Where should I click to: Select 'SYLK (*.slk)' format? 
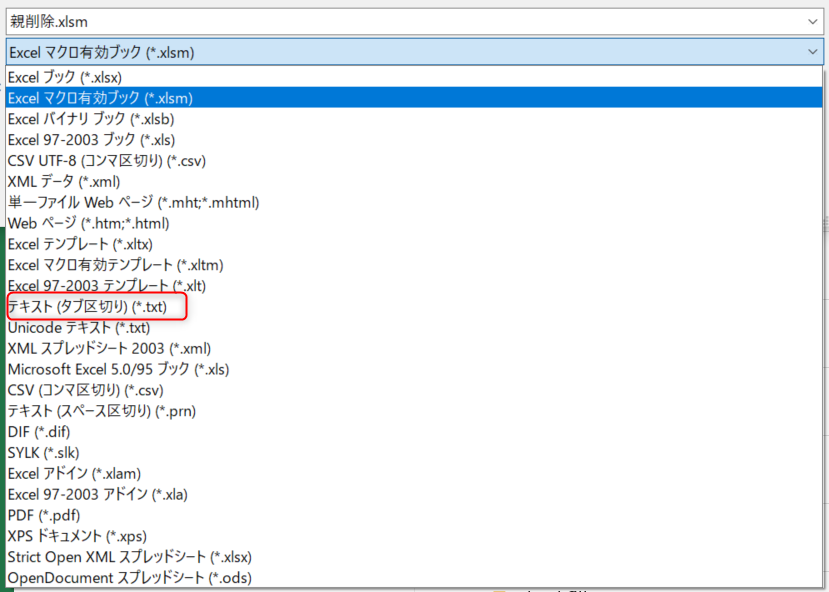[x=414, y=453]
